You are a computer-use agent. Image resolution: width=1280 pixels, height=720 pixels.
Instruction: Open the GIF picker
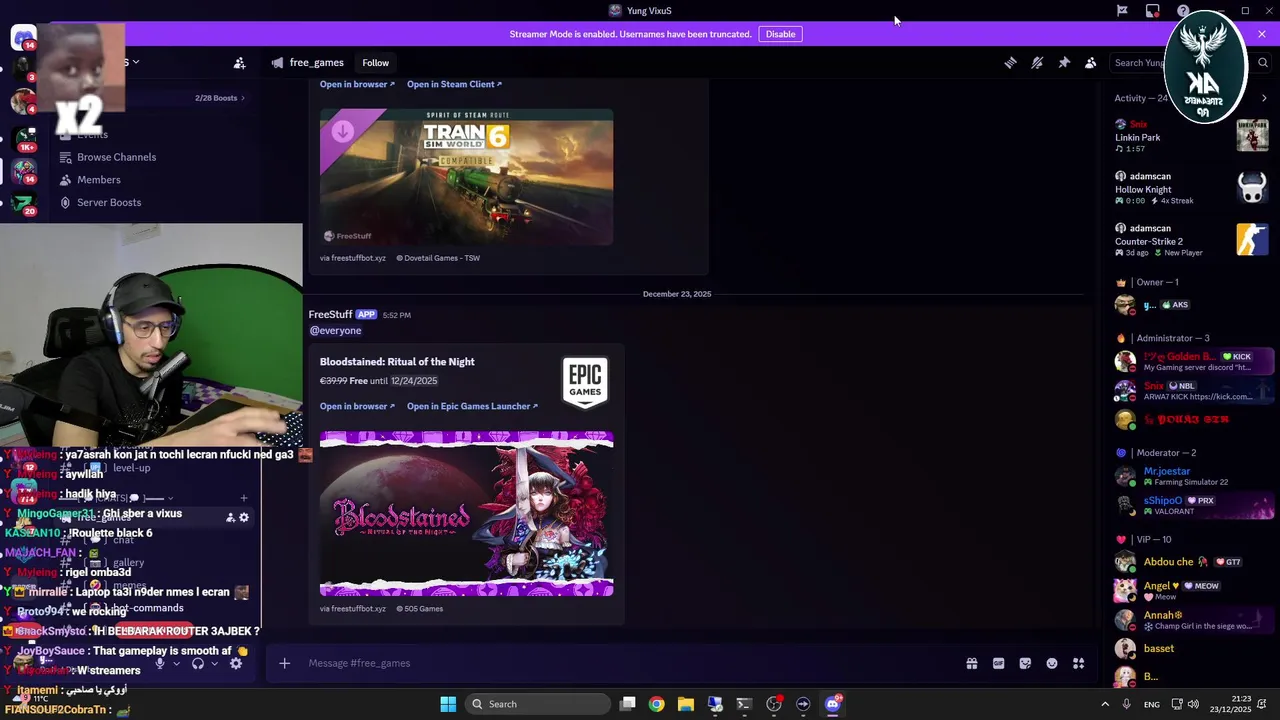pos(998,663)
